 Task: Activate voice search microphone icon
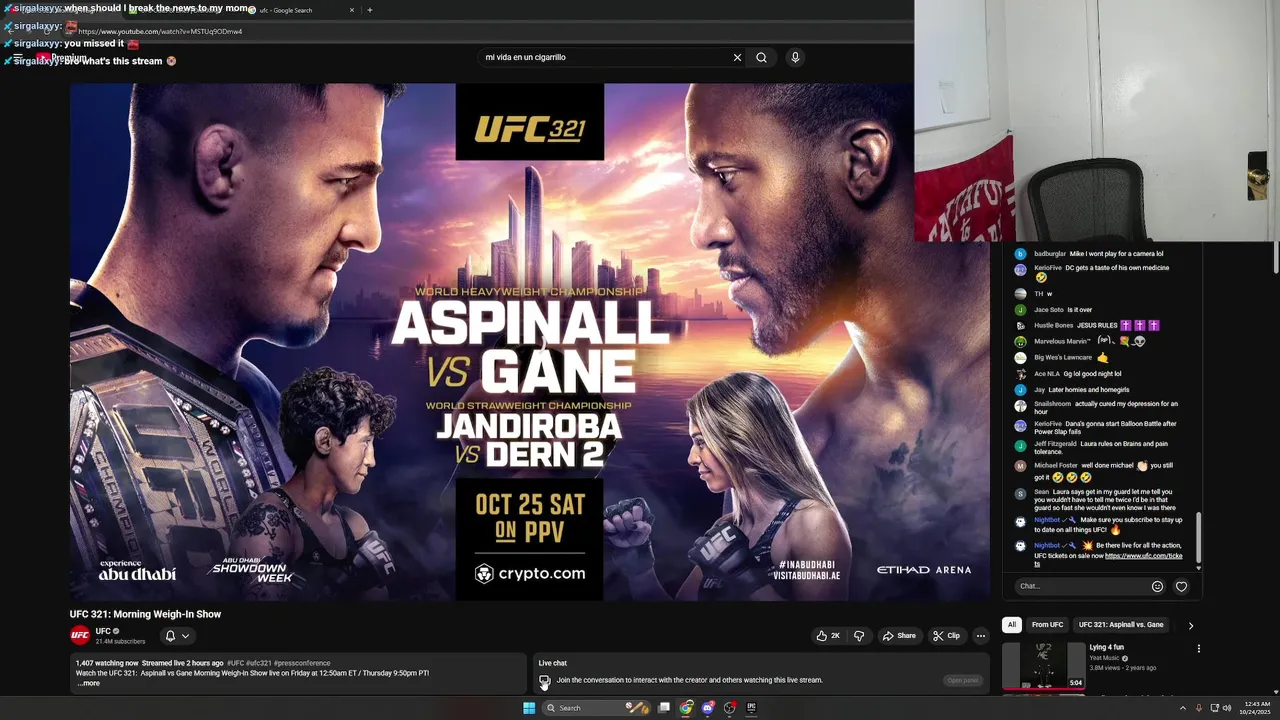point(795,57)
